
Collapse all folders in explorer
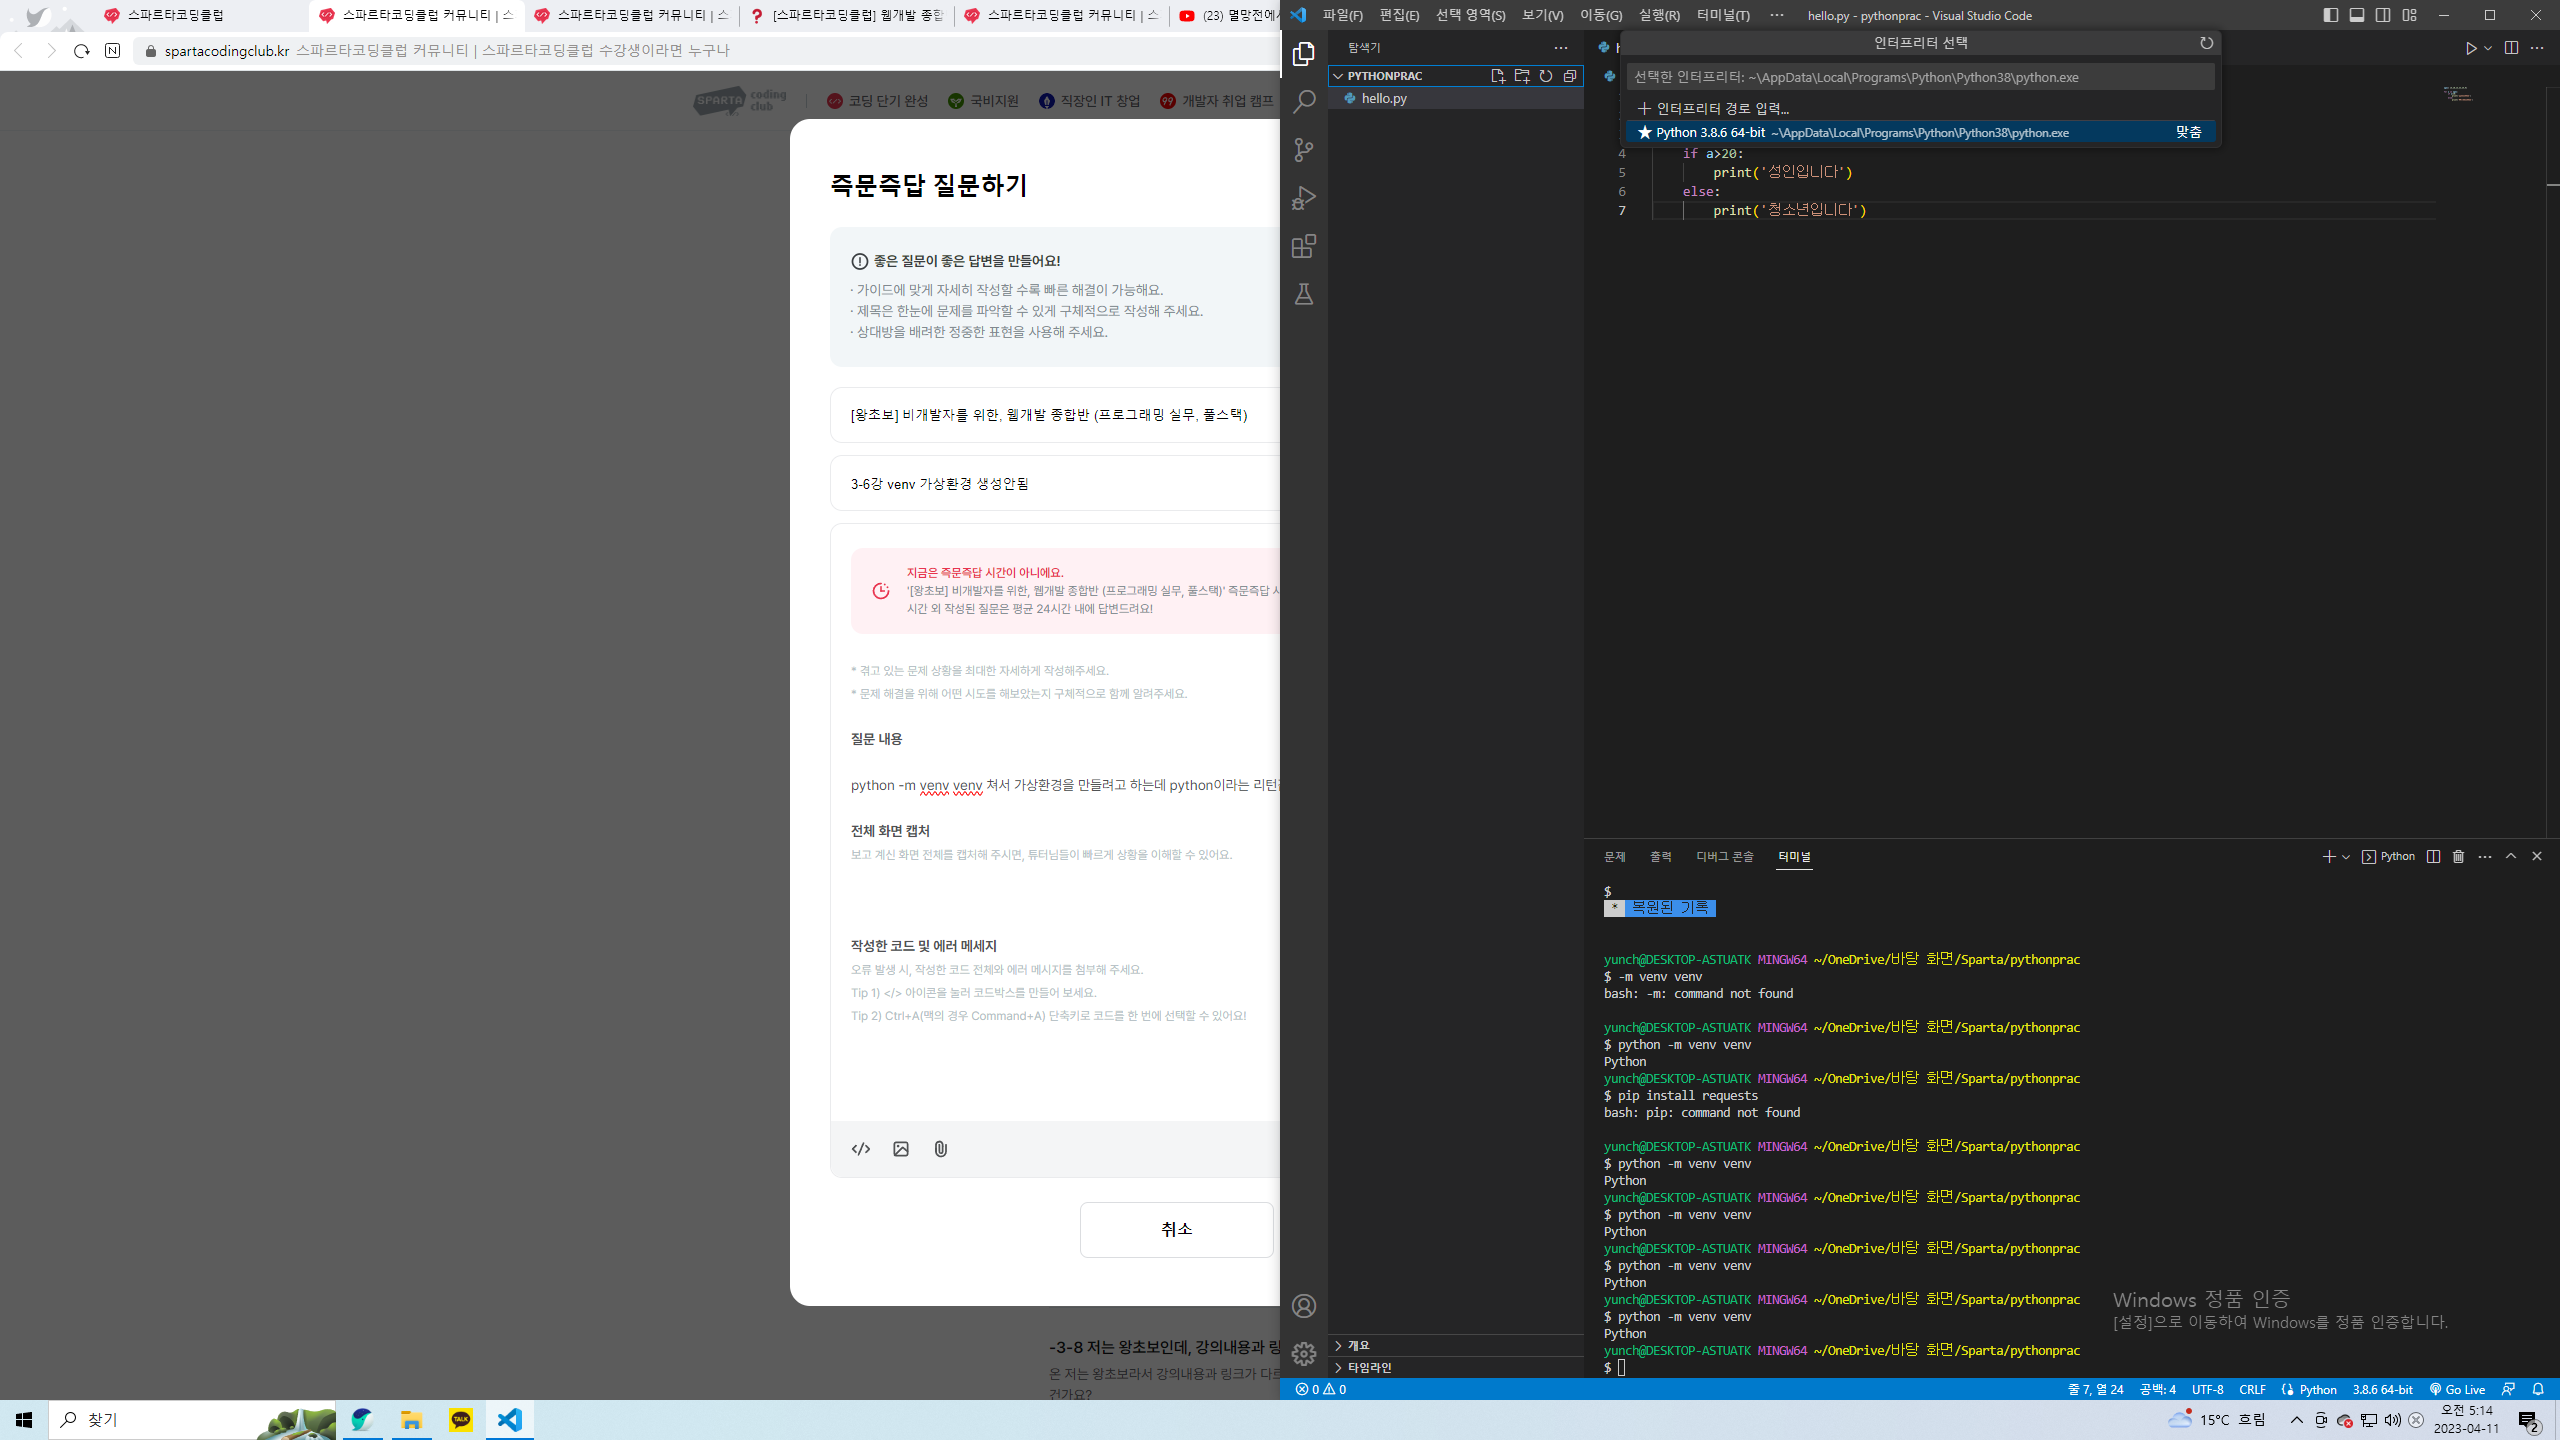tap(1570, 76)
